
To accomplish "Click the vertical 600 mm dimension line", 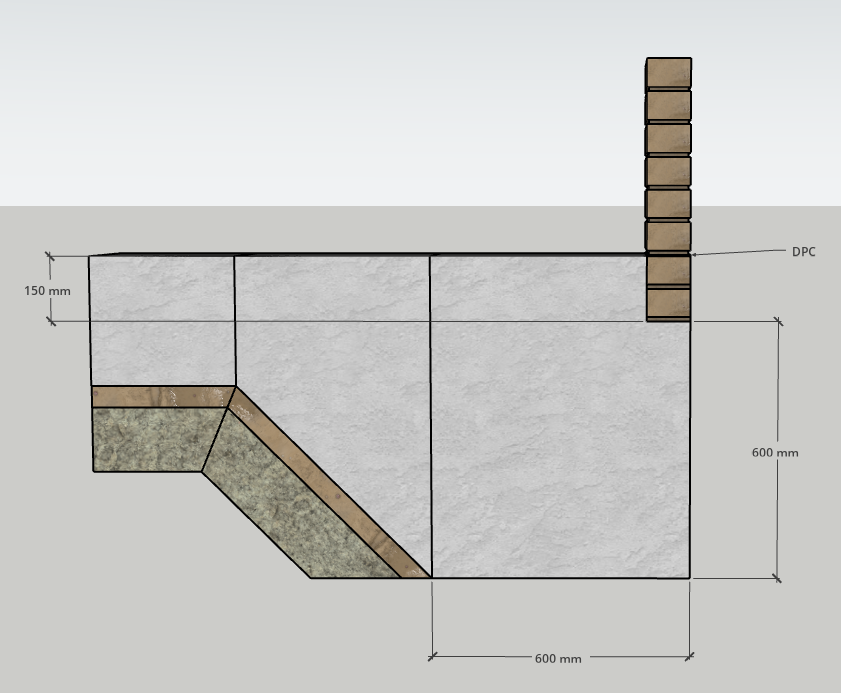I will [x=778, y=380].
